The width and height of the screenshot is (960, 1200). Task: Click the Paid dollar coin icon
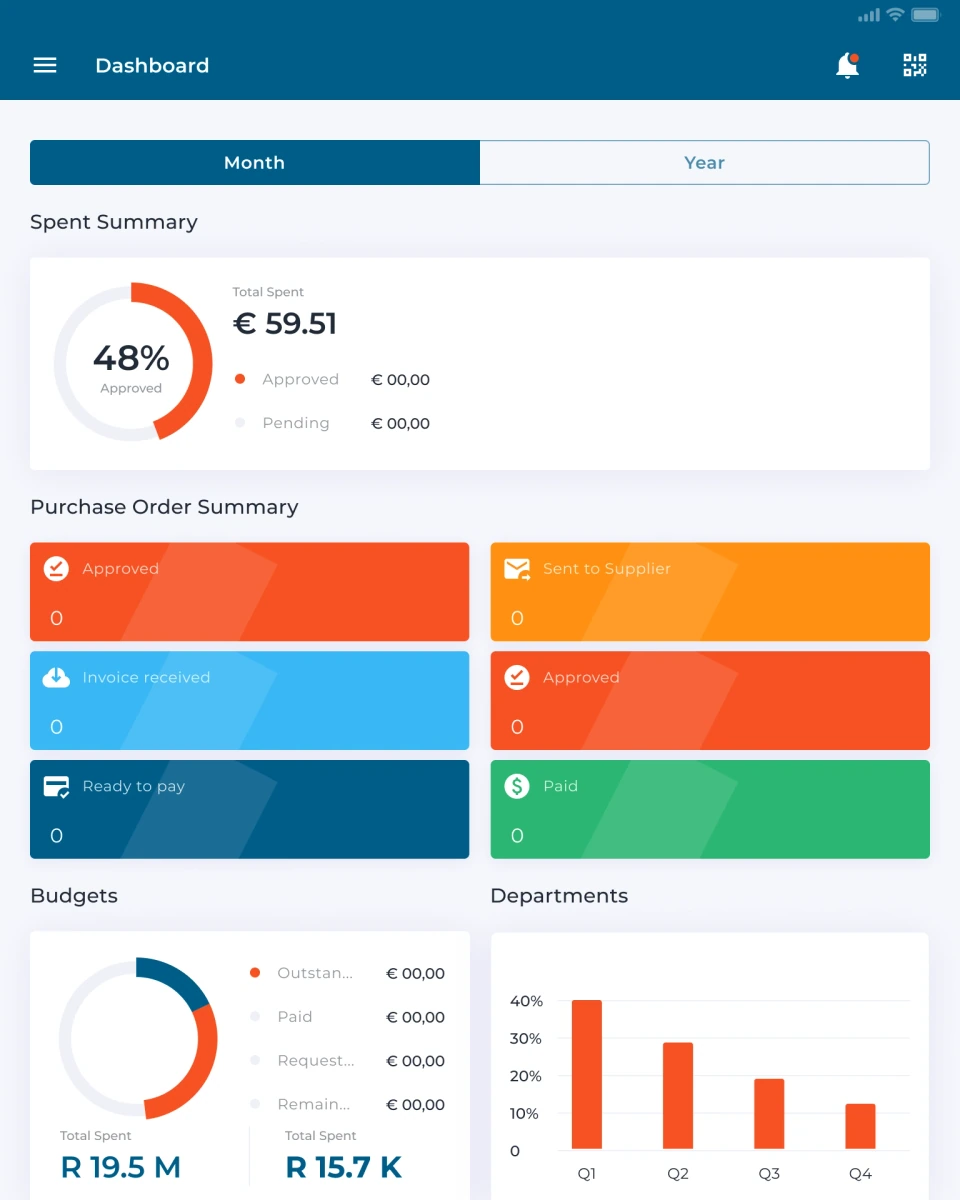coord(517,787)
